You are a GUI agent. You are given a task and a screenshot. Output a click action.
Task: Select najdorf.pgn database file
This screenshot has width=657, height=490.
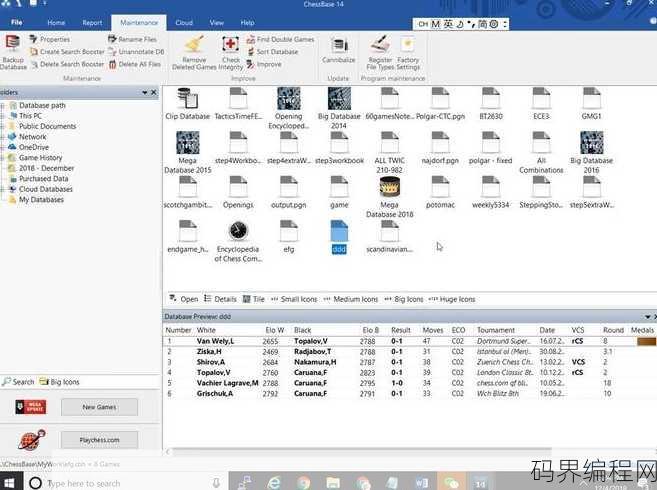[x=440, y=148]
